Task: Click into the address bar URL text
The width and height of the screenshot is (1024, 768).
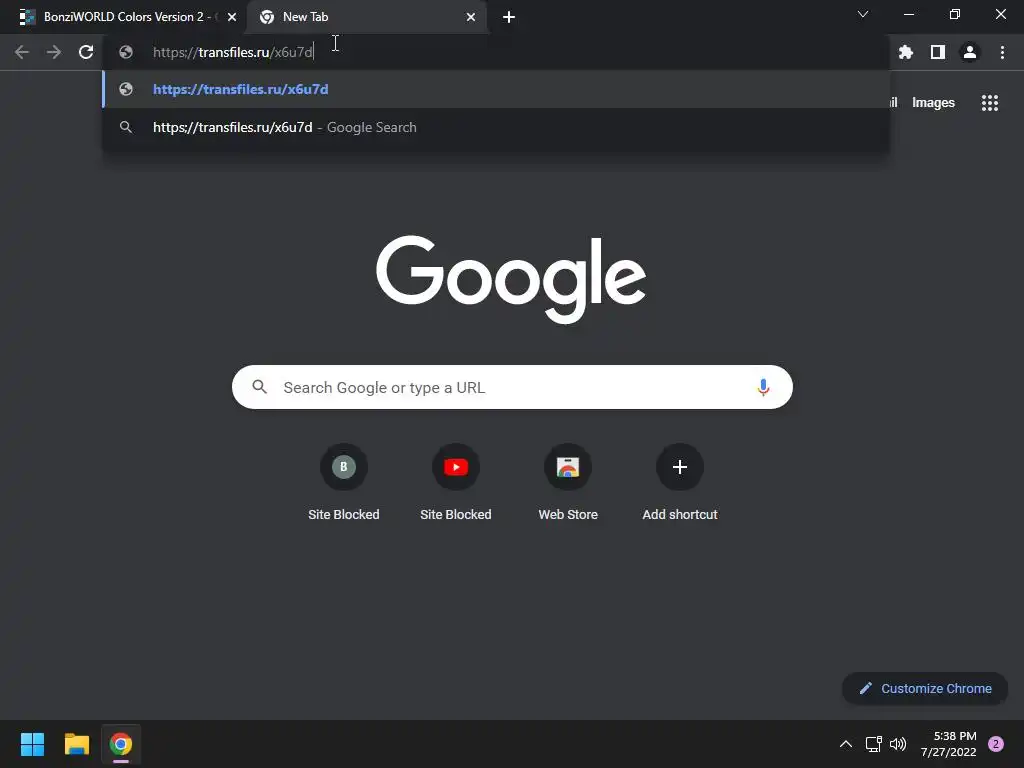Action: coord(233,52)
